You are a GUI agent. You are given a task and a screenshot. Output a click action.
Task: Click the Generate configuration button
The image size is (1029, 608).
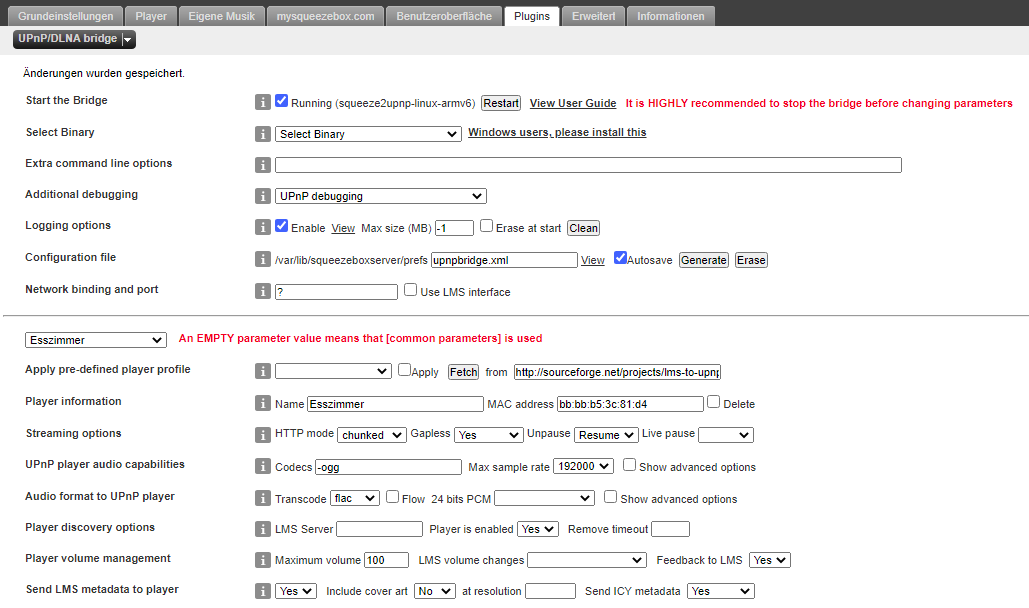click(703, 260)
